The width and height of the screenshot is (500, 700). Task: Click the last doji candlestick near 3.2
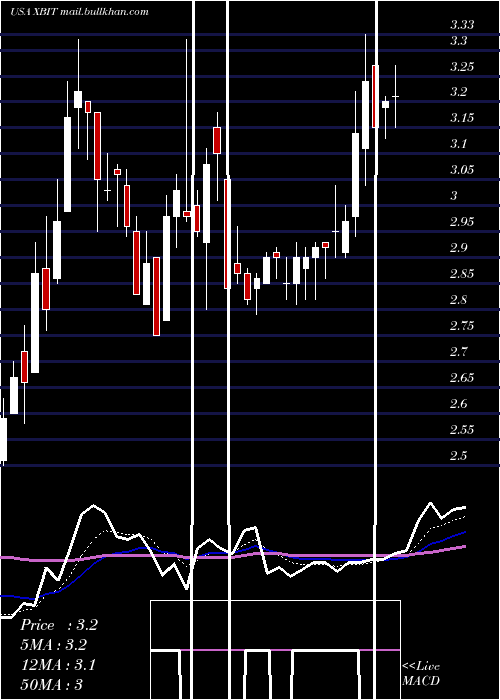click(395, 96)
